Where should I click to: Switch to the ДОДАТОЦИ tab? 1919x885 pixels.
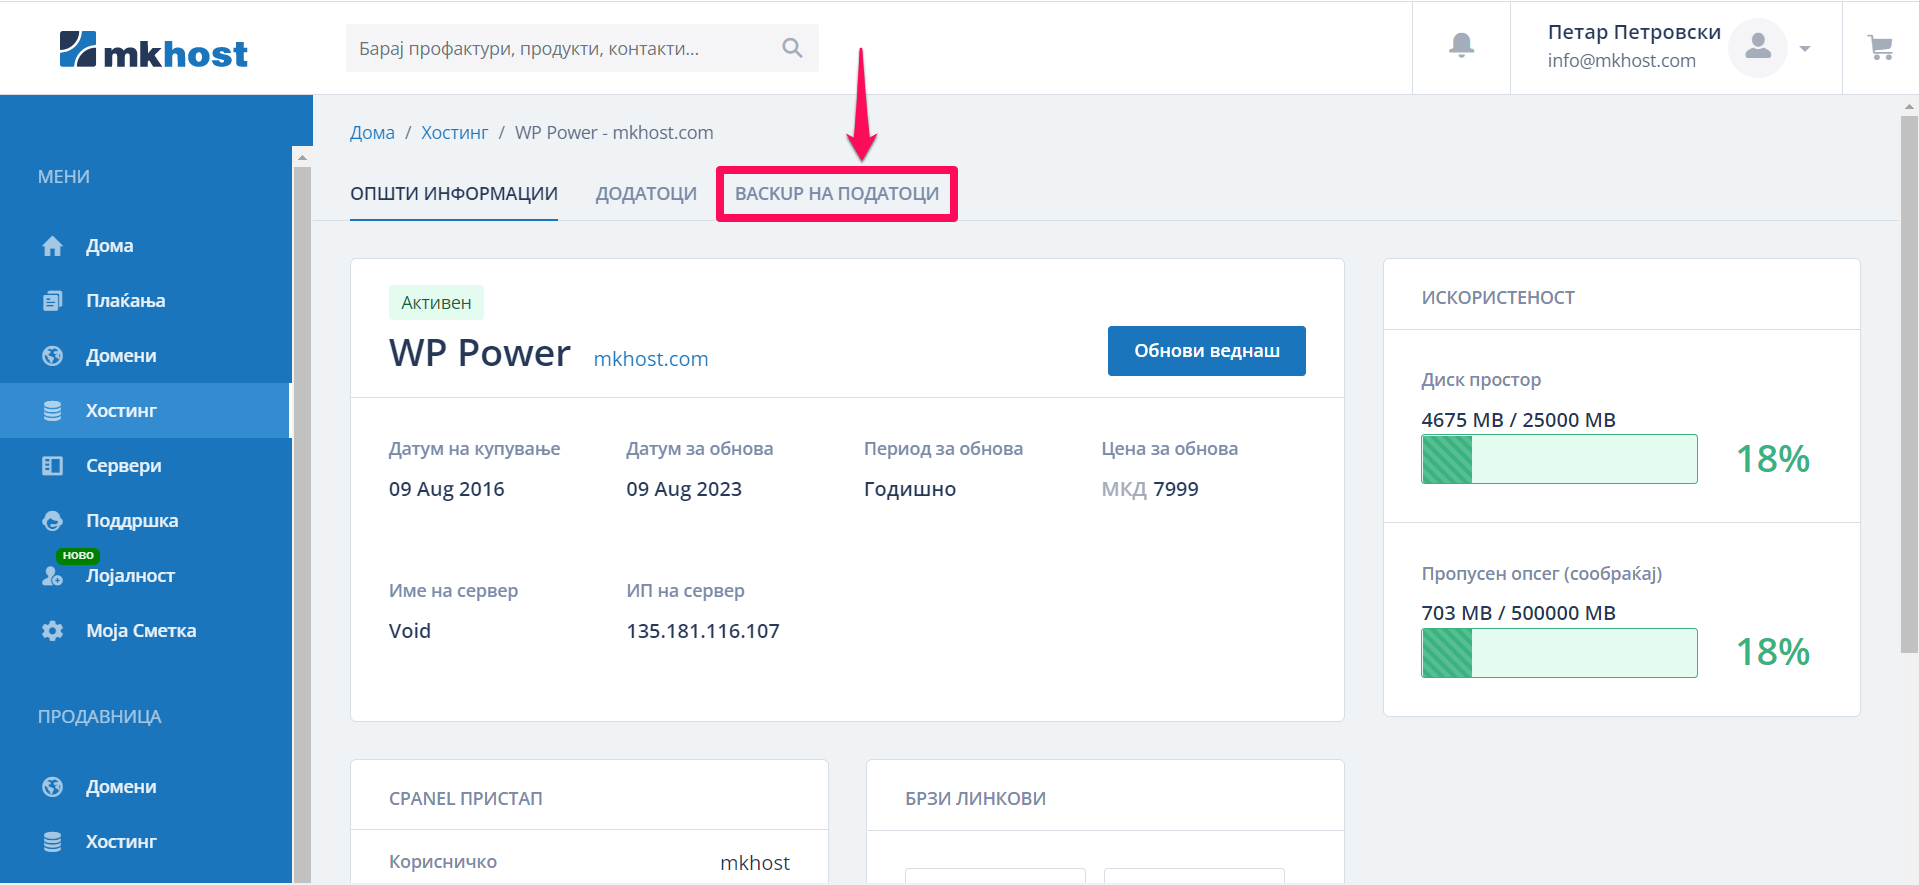point(646,194)
